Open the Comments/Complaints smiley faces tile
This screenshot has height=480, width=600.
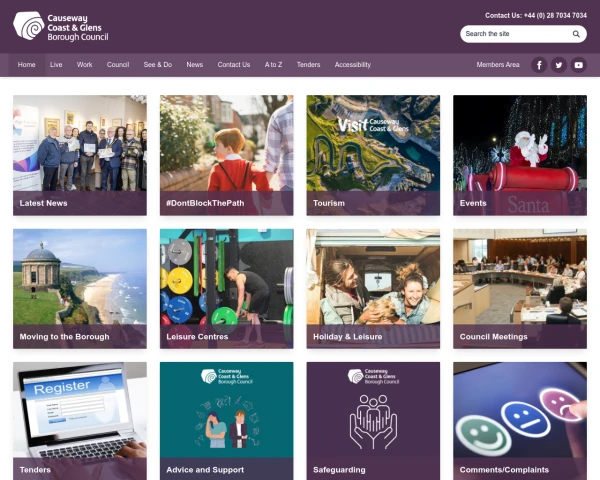(x=520, y=421)
